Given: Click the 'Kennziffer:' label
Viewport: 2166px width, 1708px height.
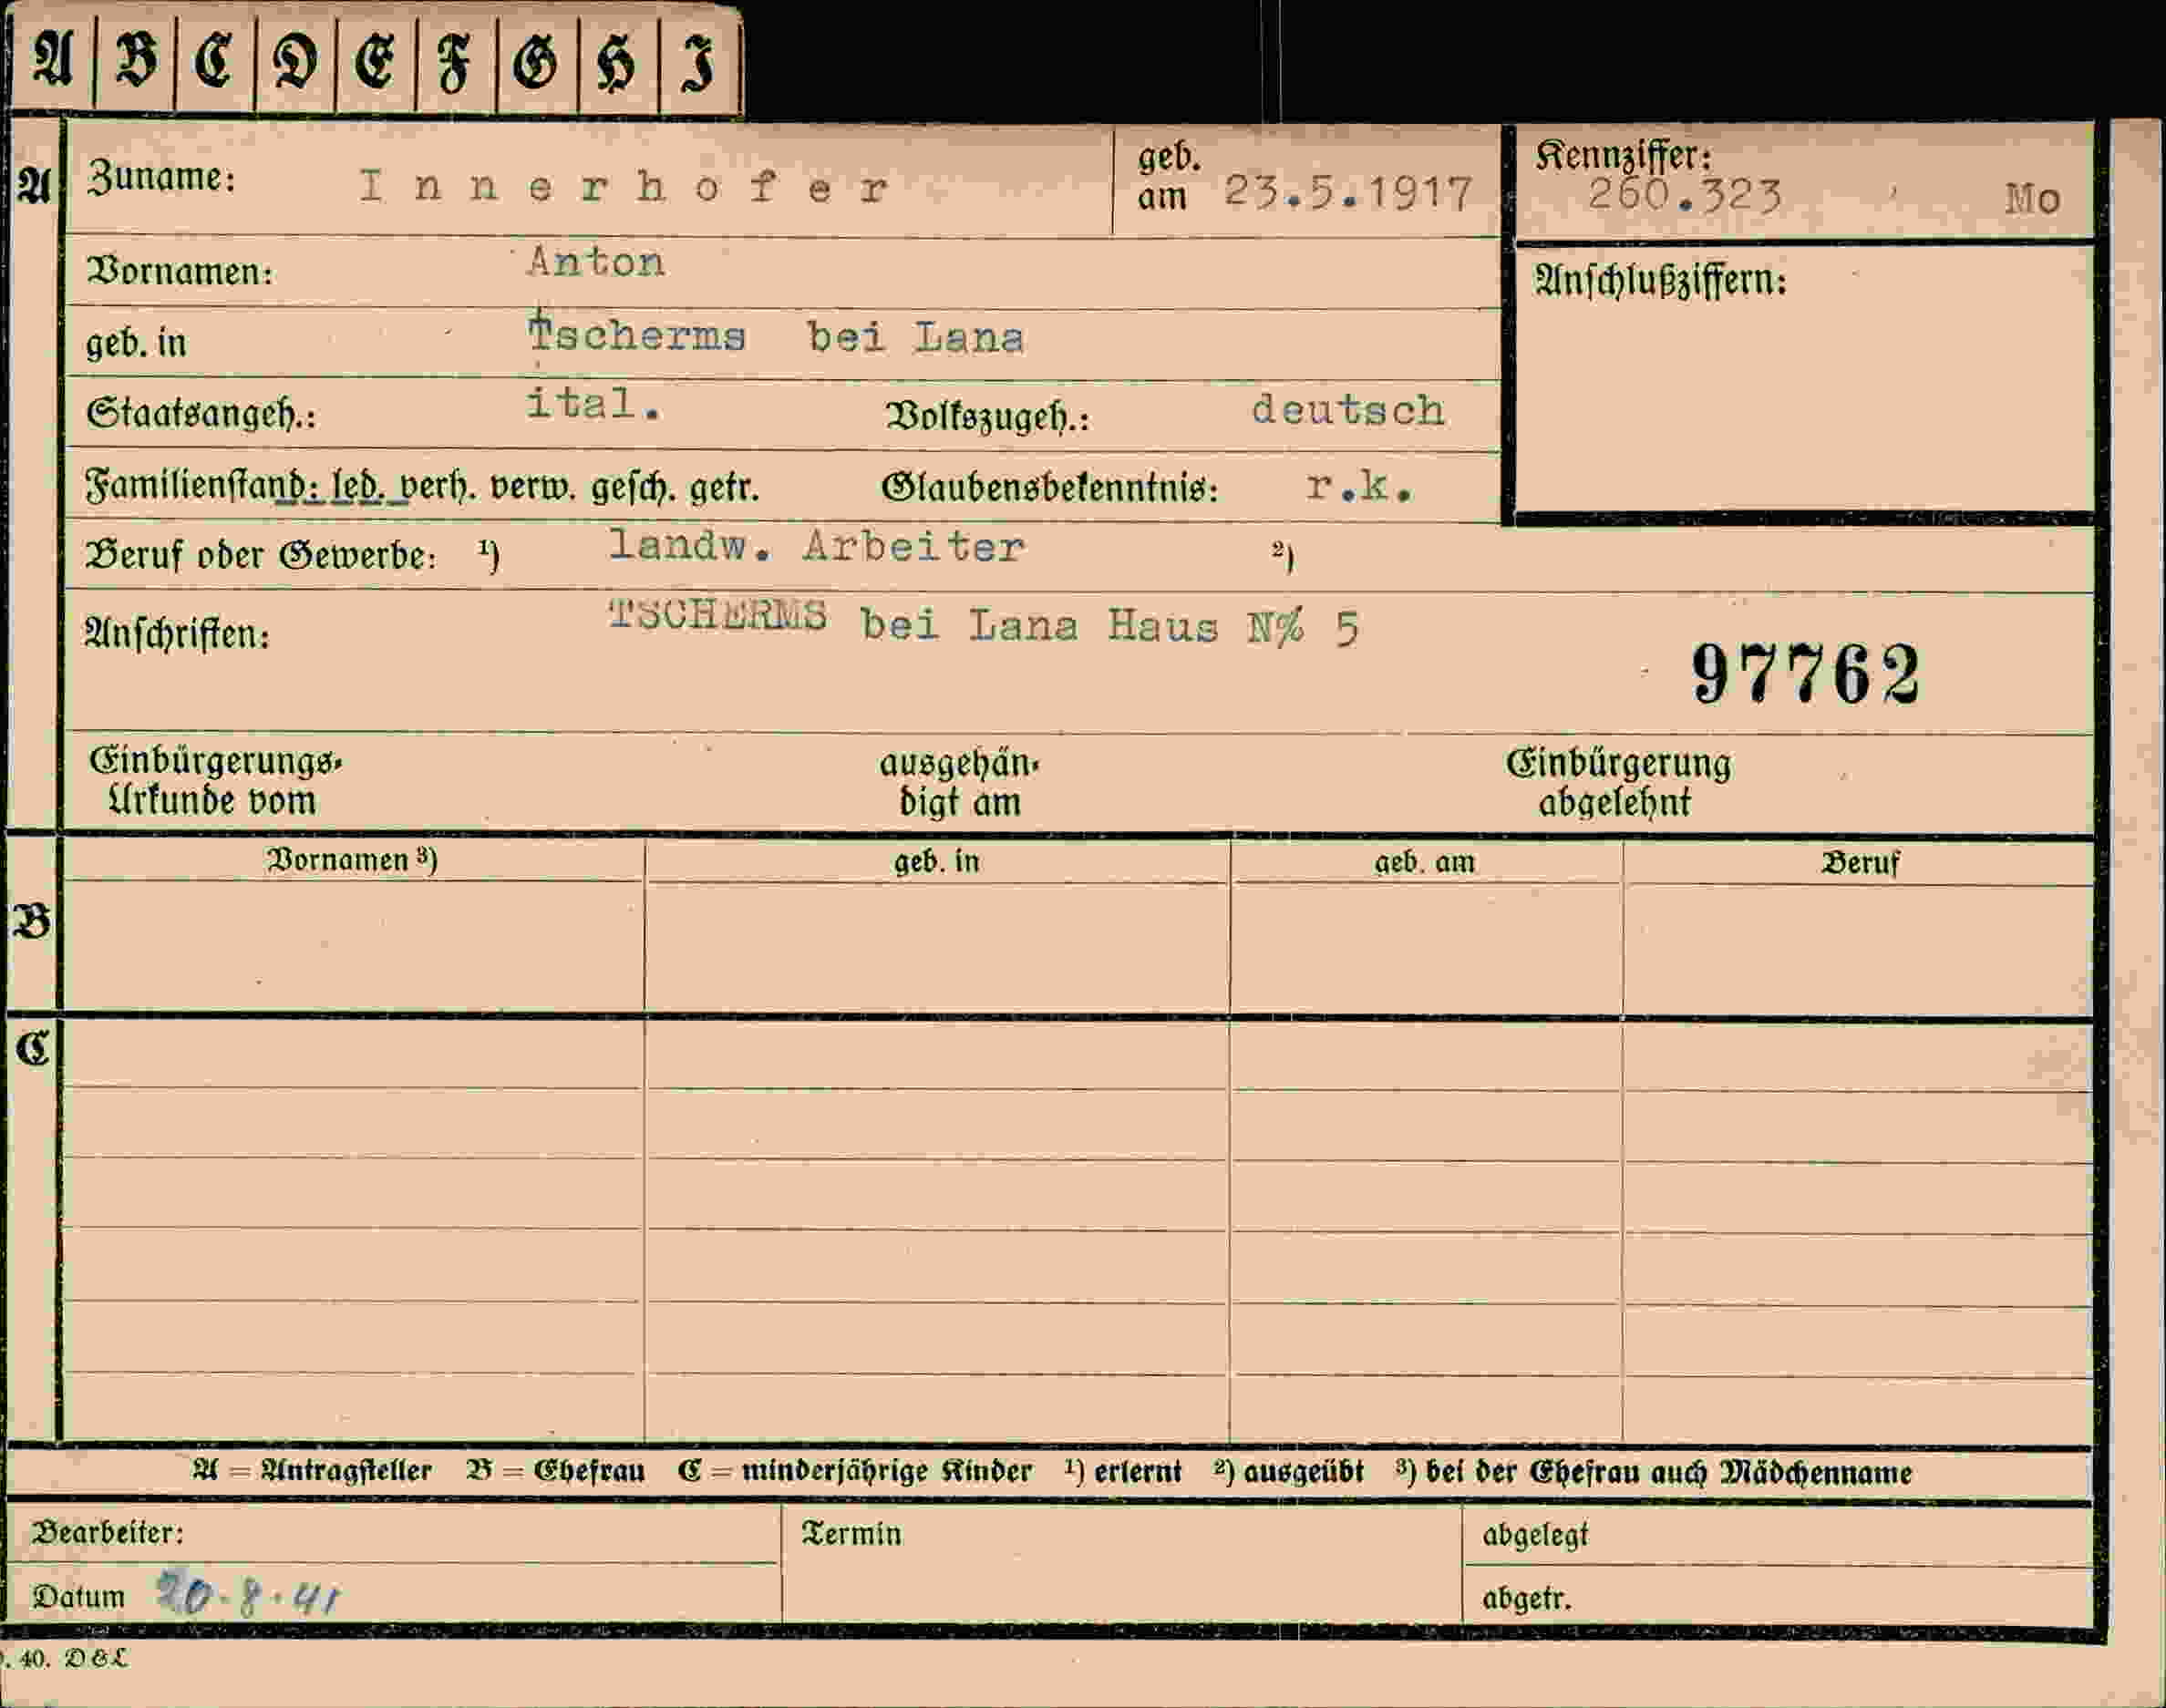Looking at the screenshot, I should pyautogui.click(x=1624, y=155).
